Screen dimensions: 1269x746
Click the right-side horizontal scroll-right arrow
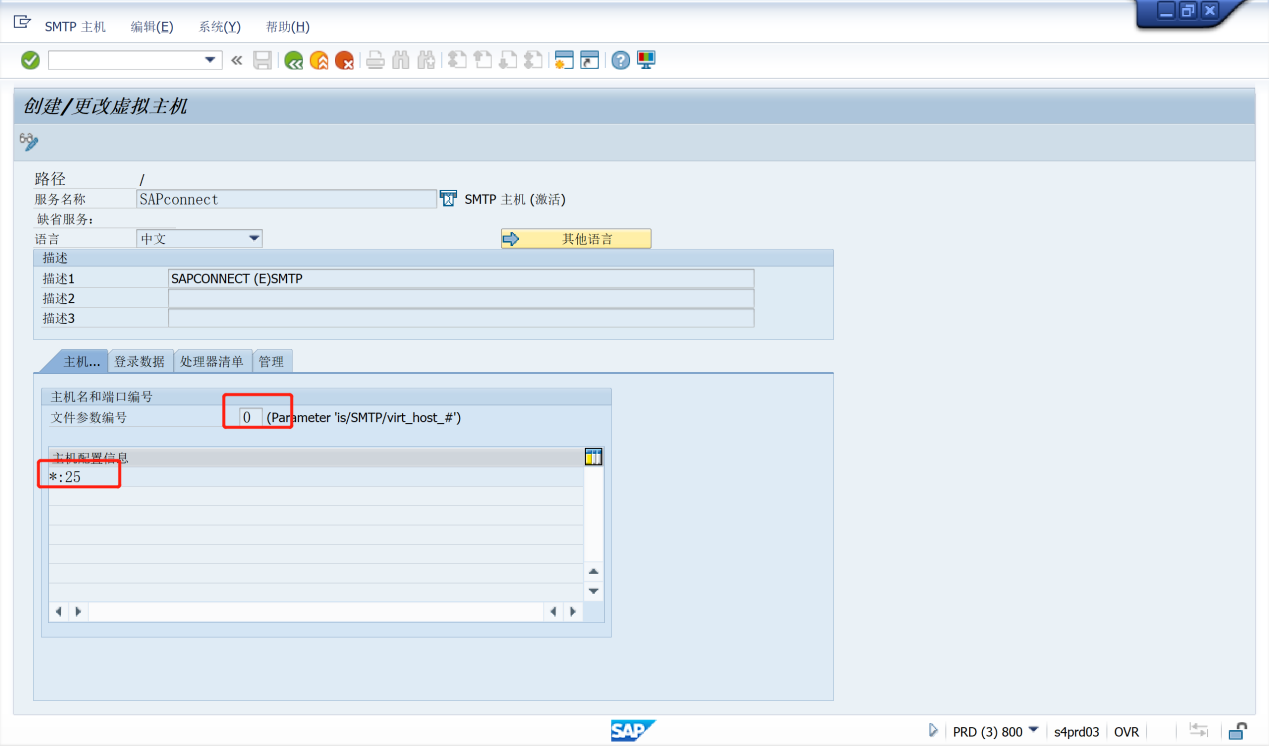pyautogui.click(x=572, y=611)
